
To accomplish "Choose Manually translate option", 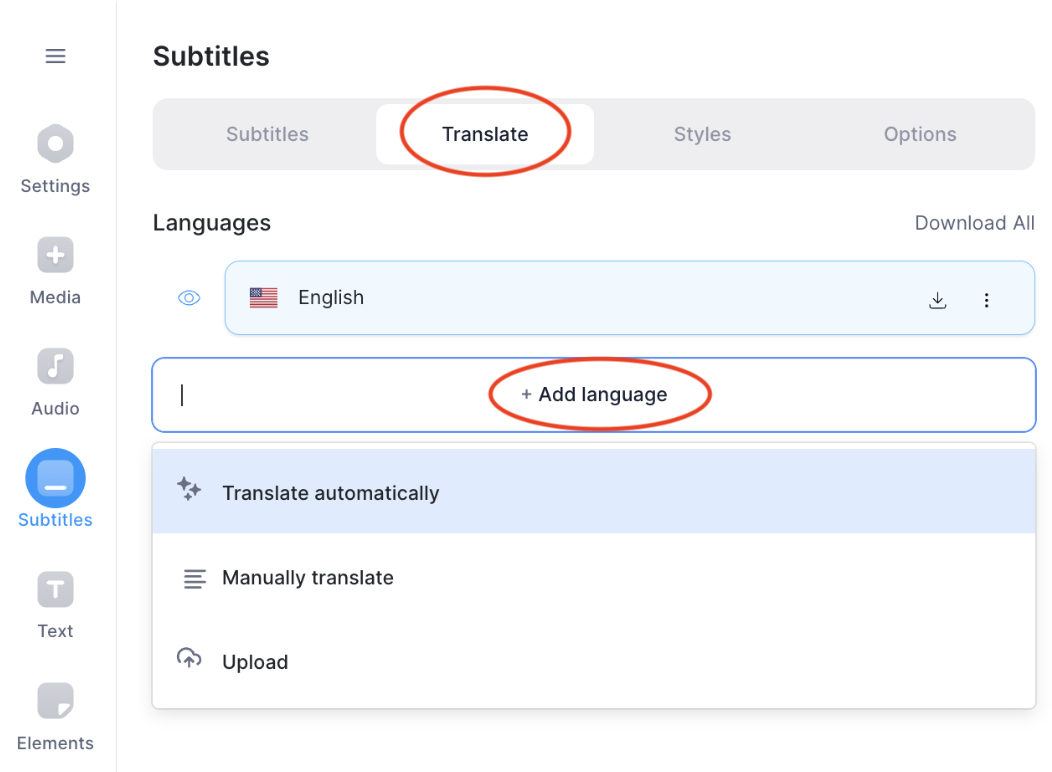I will tap(594, 577).
